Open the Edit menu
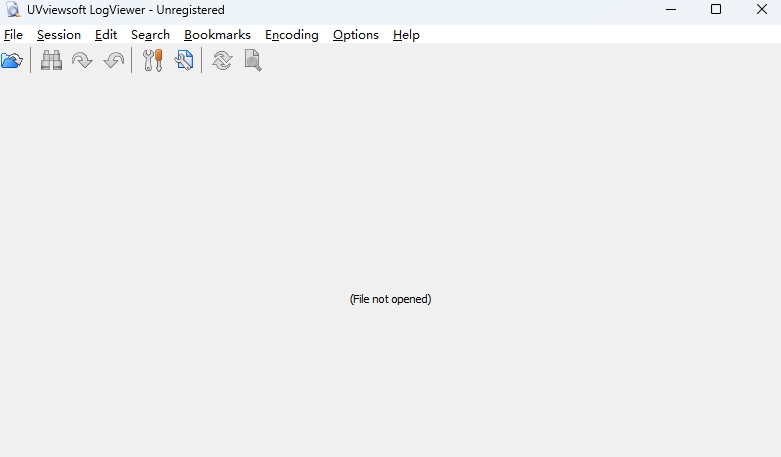 [106, 35]
